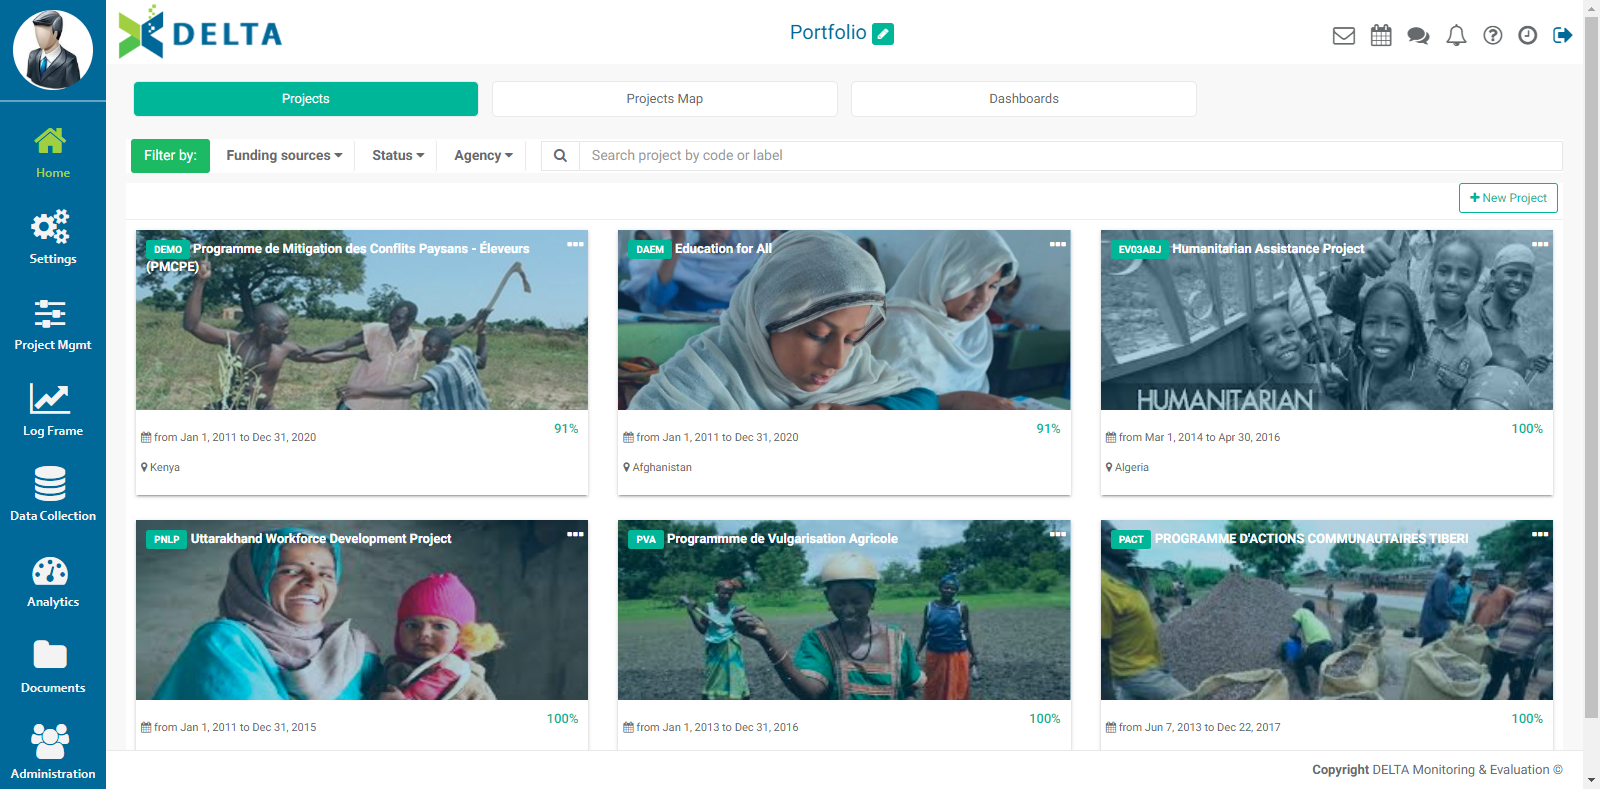Open the help question mark icon
1600x789 pixels.
(1493, 36)
